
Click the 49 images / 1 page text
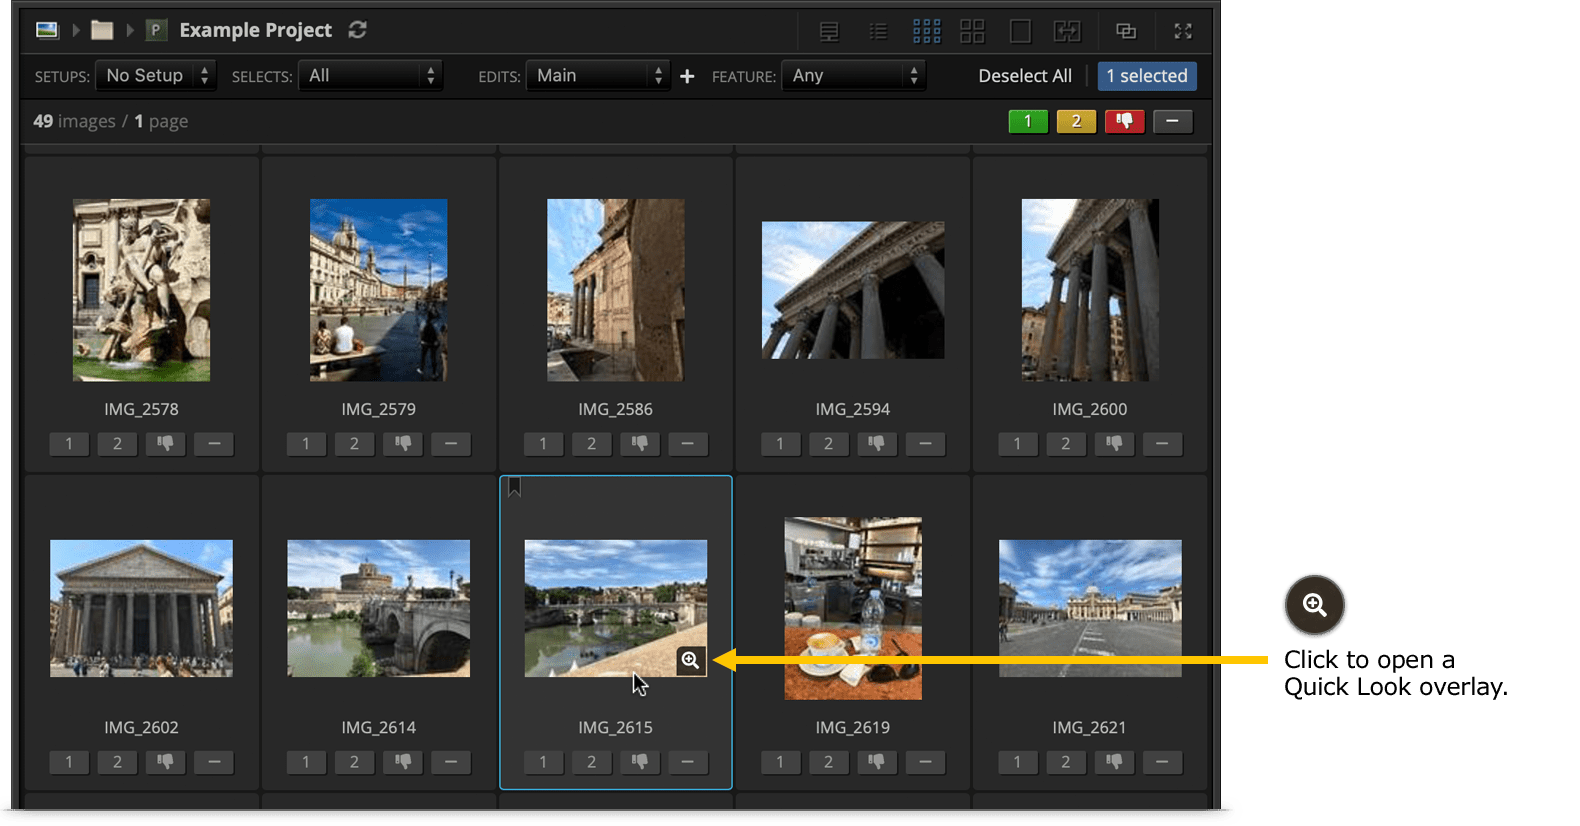(111, 121)
